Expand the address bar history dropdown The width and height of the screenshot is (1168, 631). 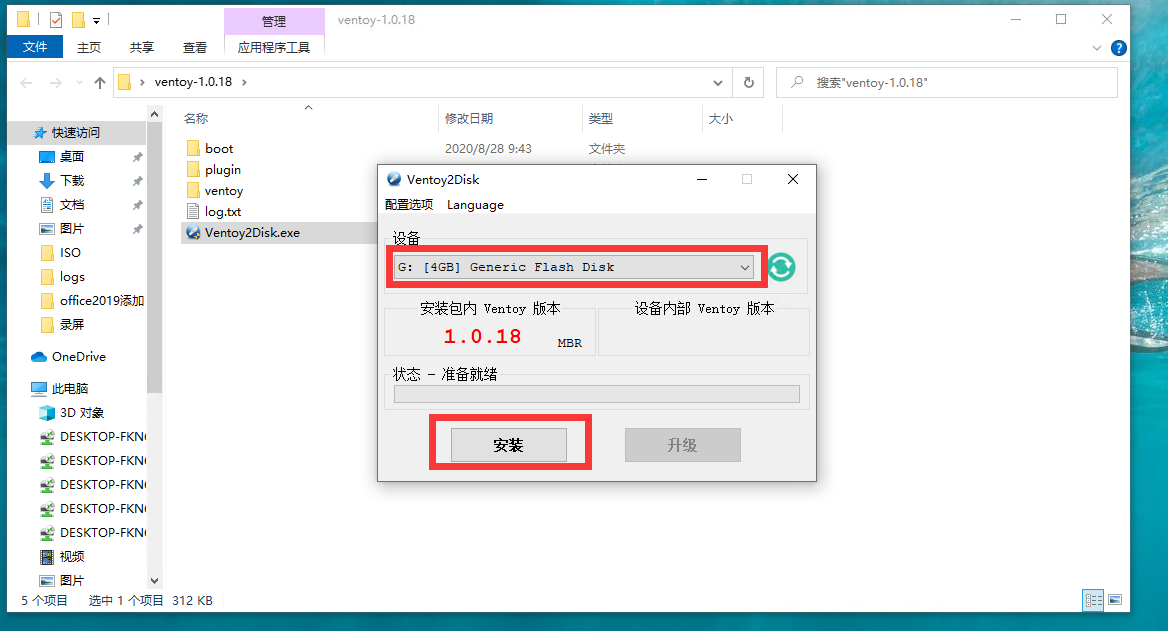click(x=718, y=83)
